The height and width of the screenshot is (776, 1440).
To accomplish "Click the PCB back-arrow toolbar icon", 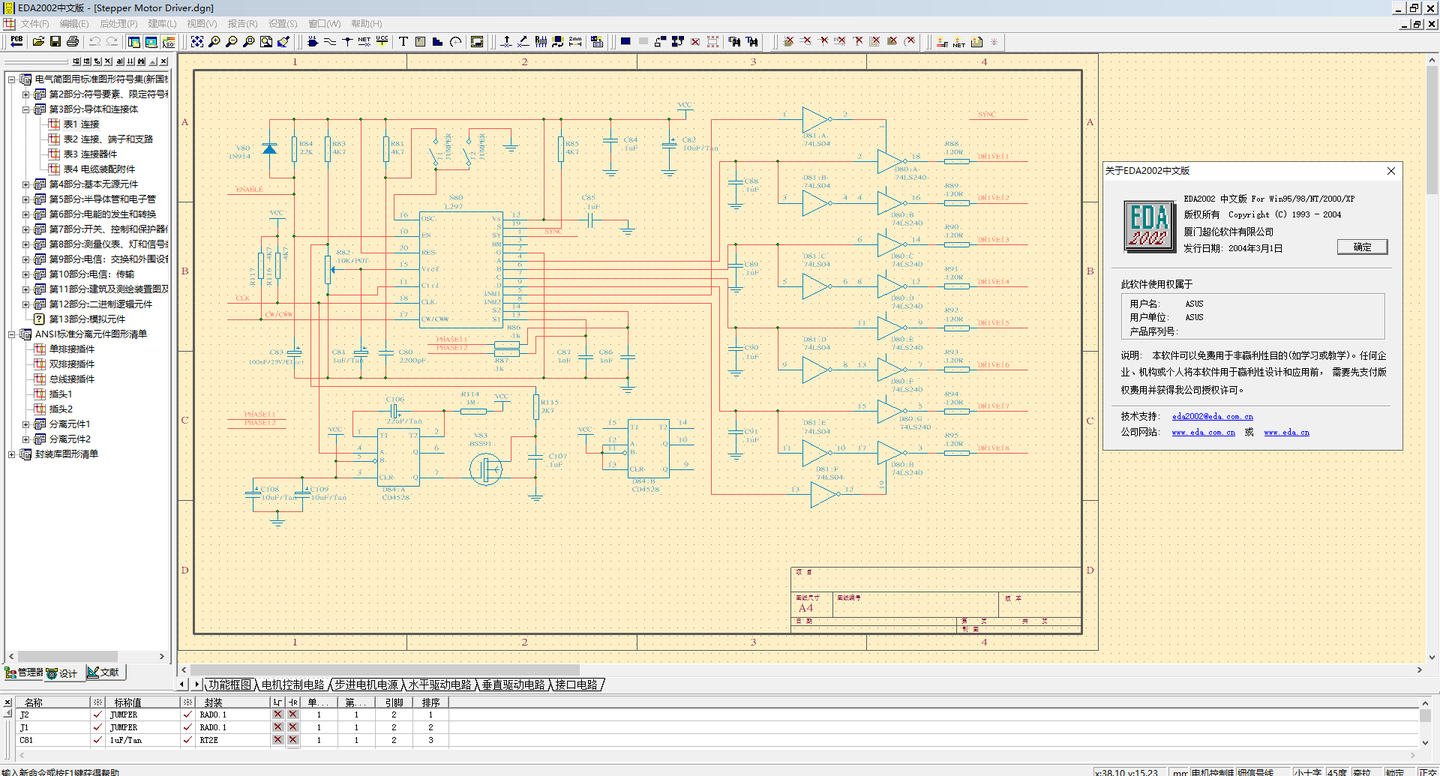I will point(16,42).
